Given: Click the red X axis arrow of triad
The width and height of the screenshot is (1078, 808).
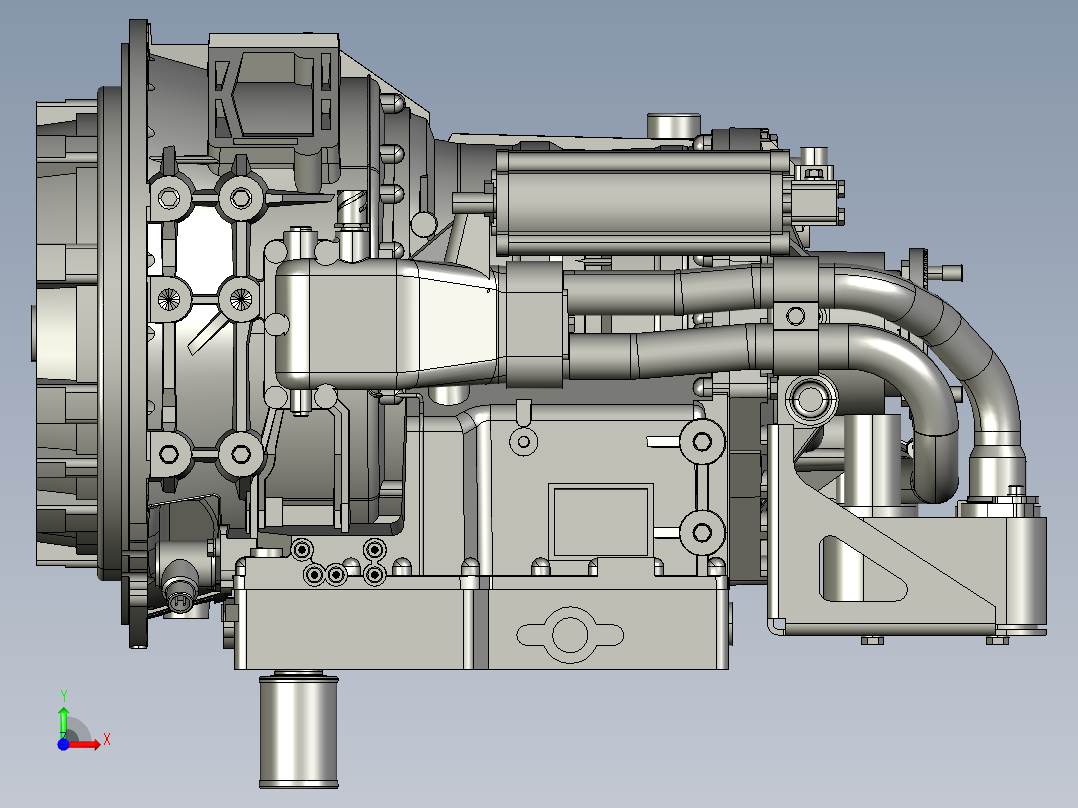Looking at the screenshot, I should (84, 743).
